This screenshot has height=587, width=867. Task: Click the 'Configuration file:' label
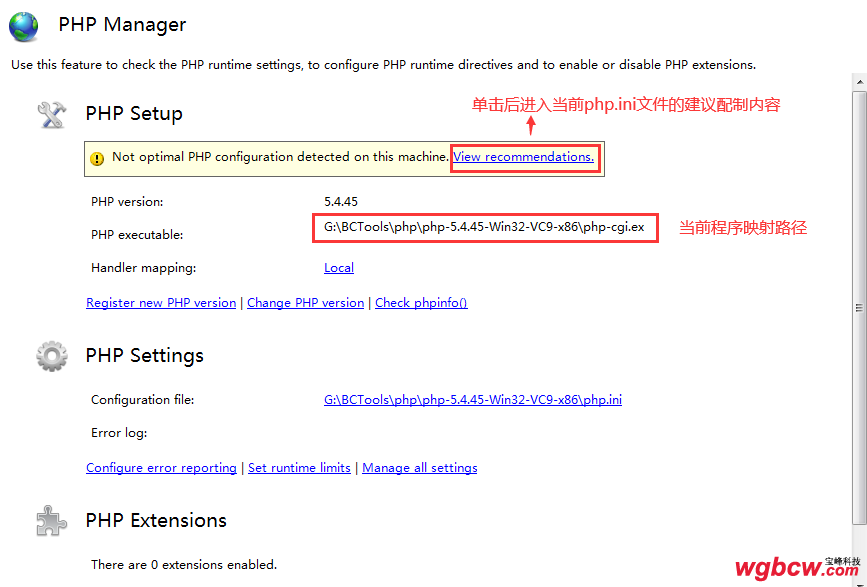pyautogui.click(x=143, y=400)
